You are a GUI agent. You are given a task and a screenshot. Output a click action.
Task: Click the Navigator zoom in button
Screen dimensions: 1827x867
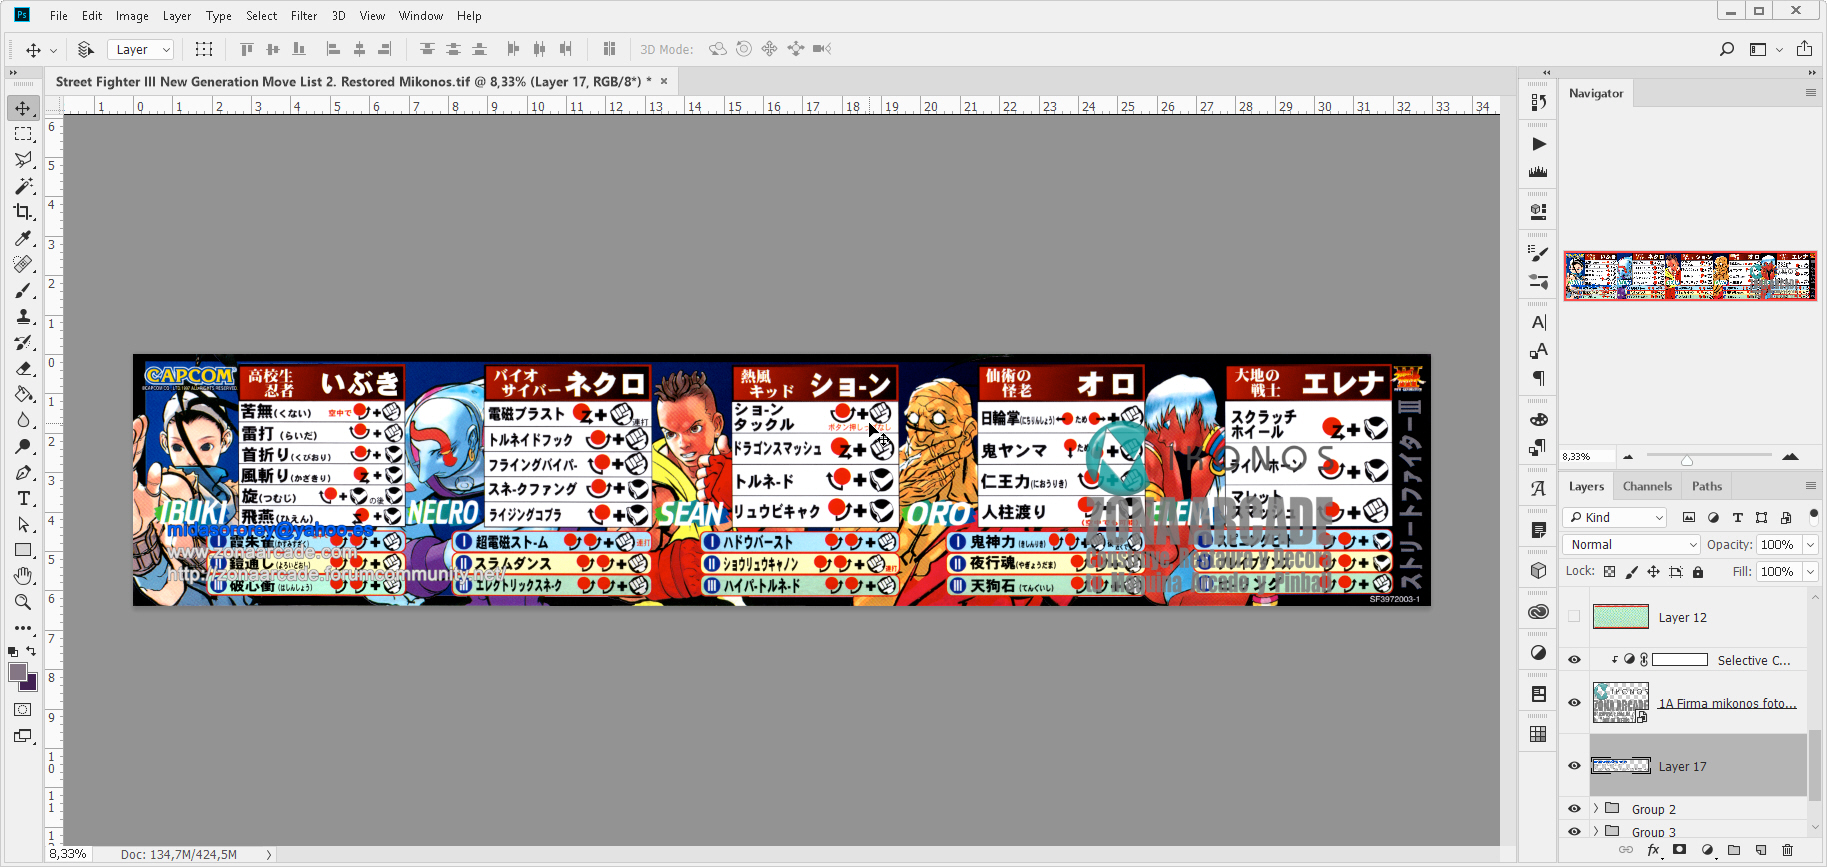coord(1790,457)
